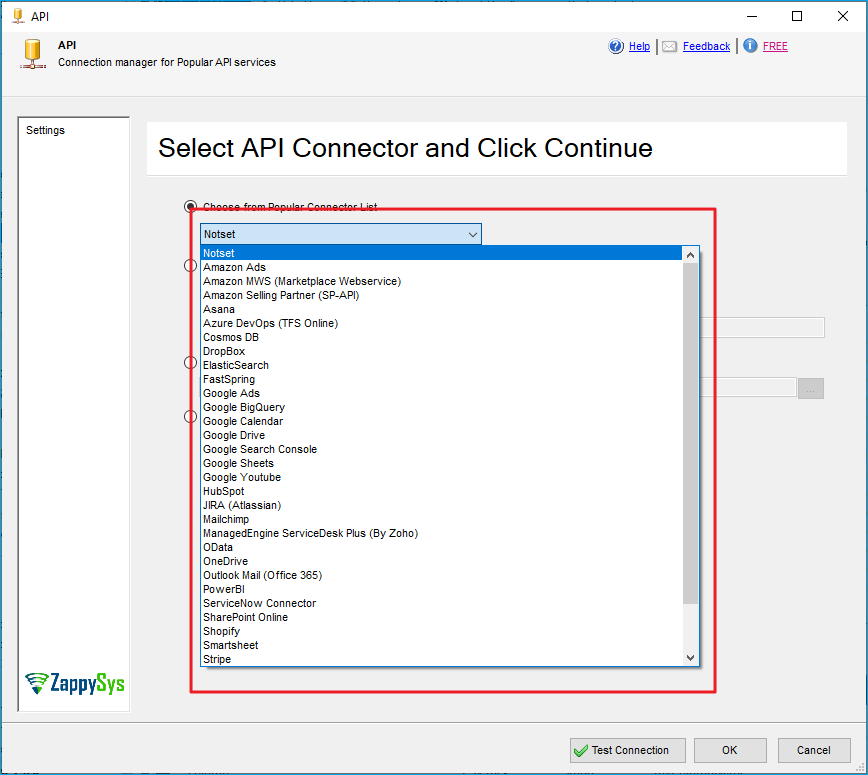Click the FREE link
Image resolution: width=868 pixels, height=775 pixels.
click(775, 46)
